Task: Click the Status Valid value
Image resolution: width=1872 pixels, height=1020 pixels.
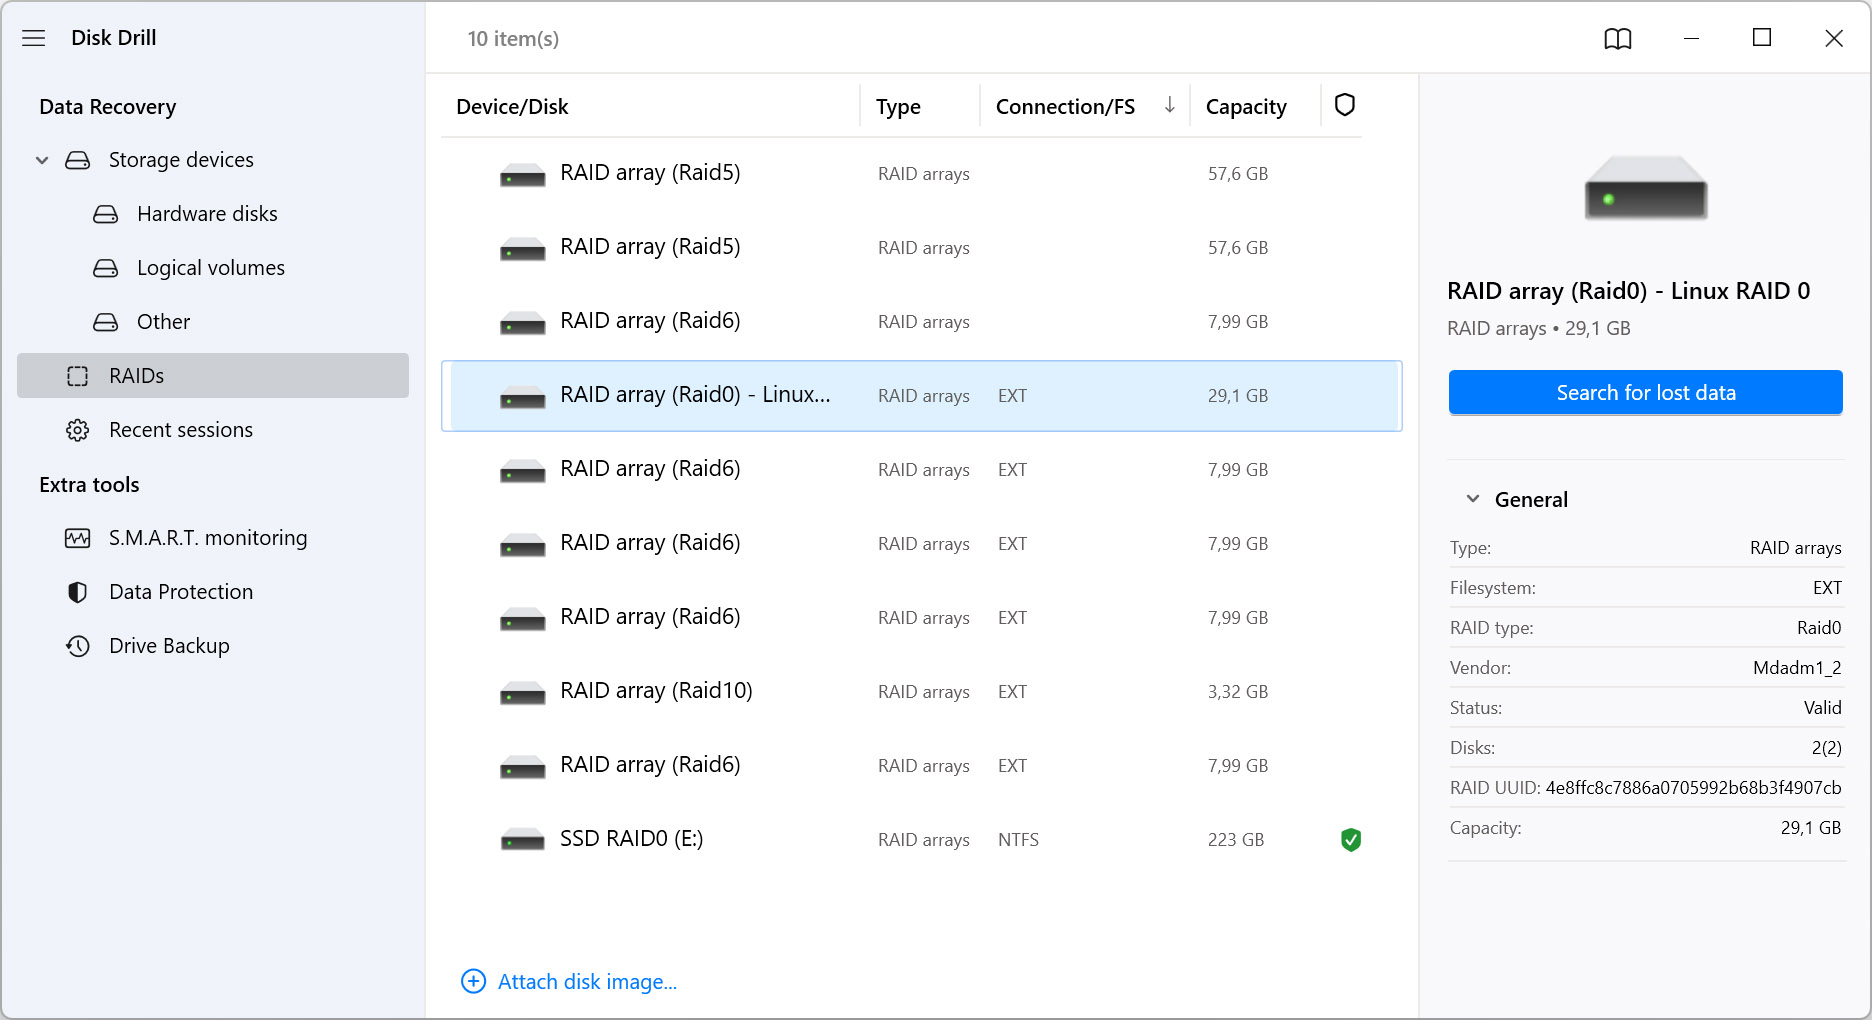Action: (x=1822, y=708)
